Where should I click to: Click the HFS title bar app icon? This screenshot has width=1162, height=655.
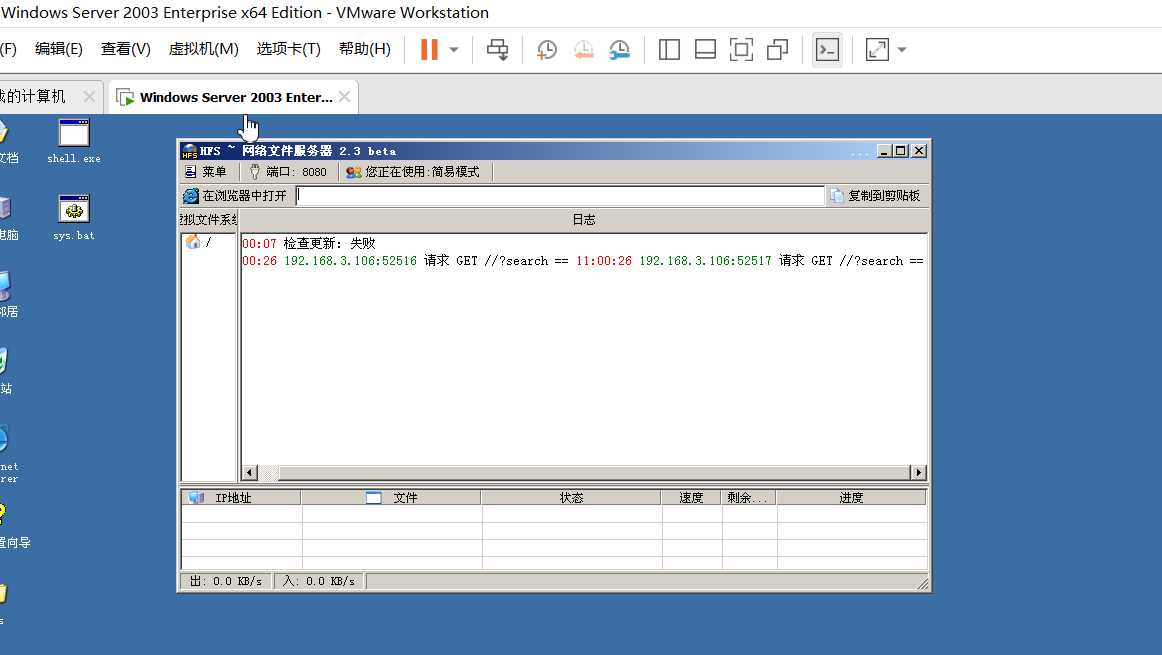click(190, 151)
